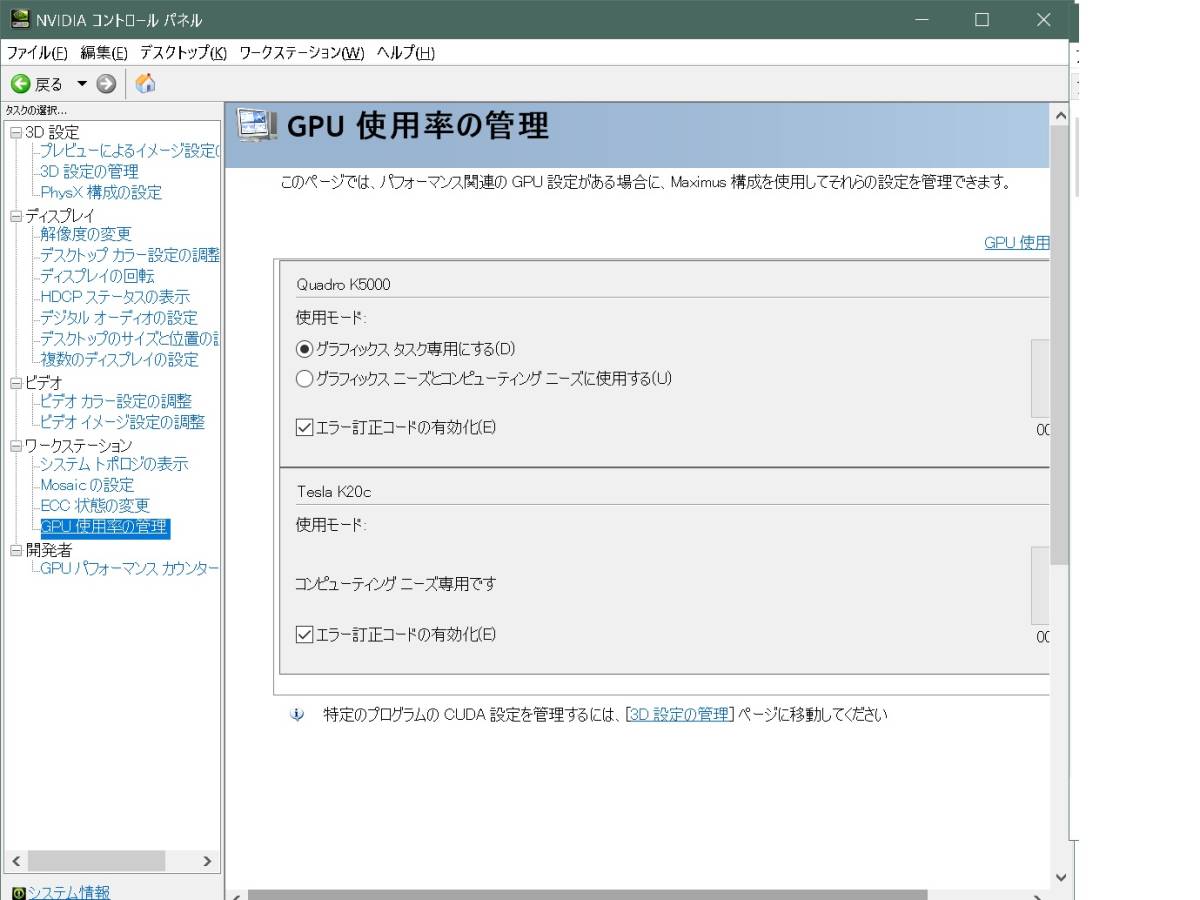Click the Tesla K20c section heading
The image size is (1200, 900).
[334, 492]
